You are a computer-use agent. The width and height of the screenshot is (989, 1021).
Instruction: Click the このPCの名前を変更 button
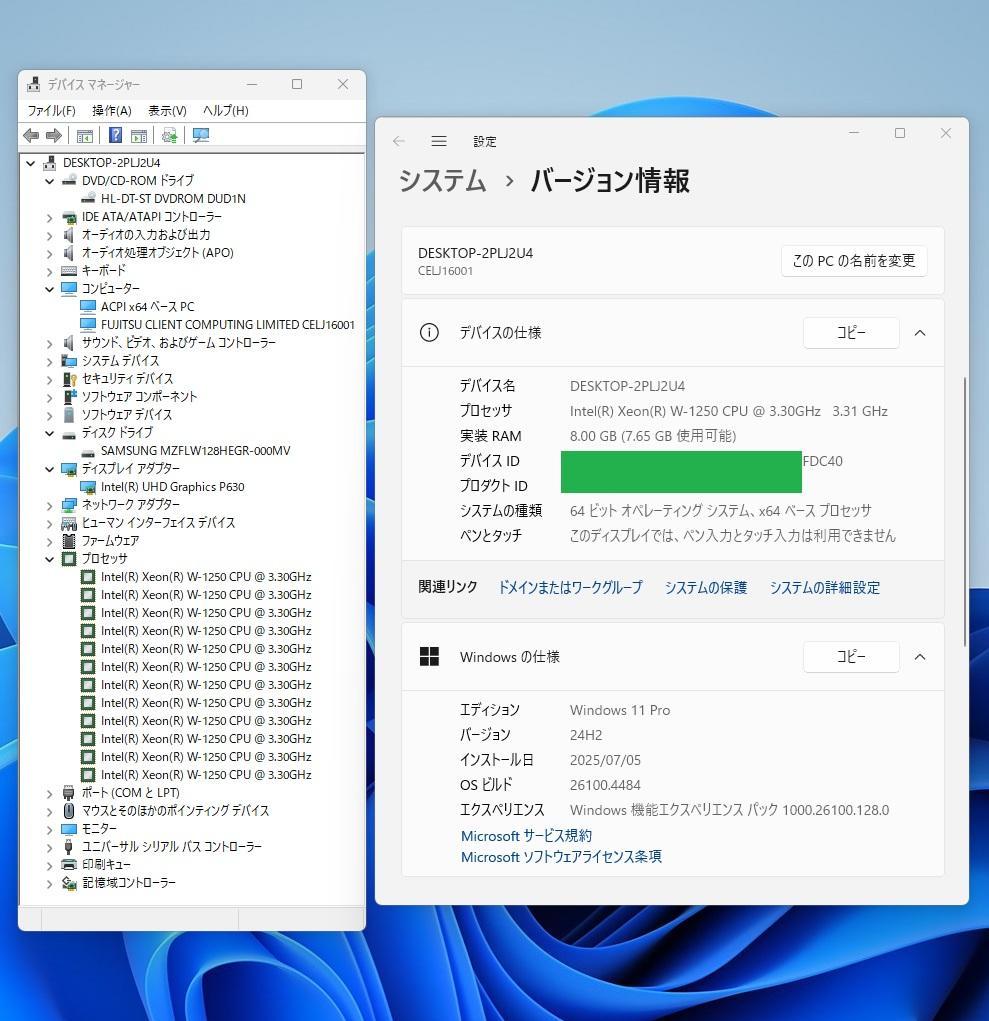coord(853,260)
